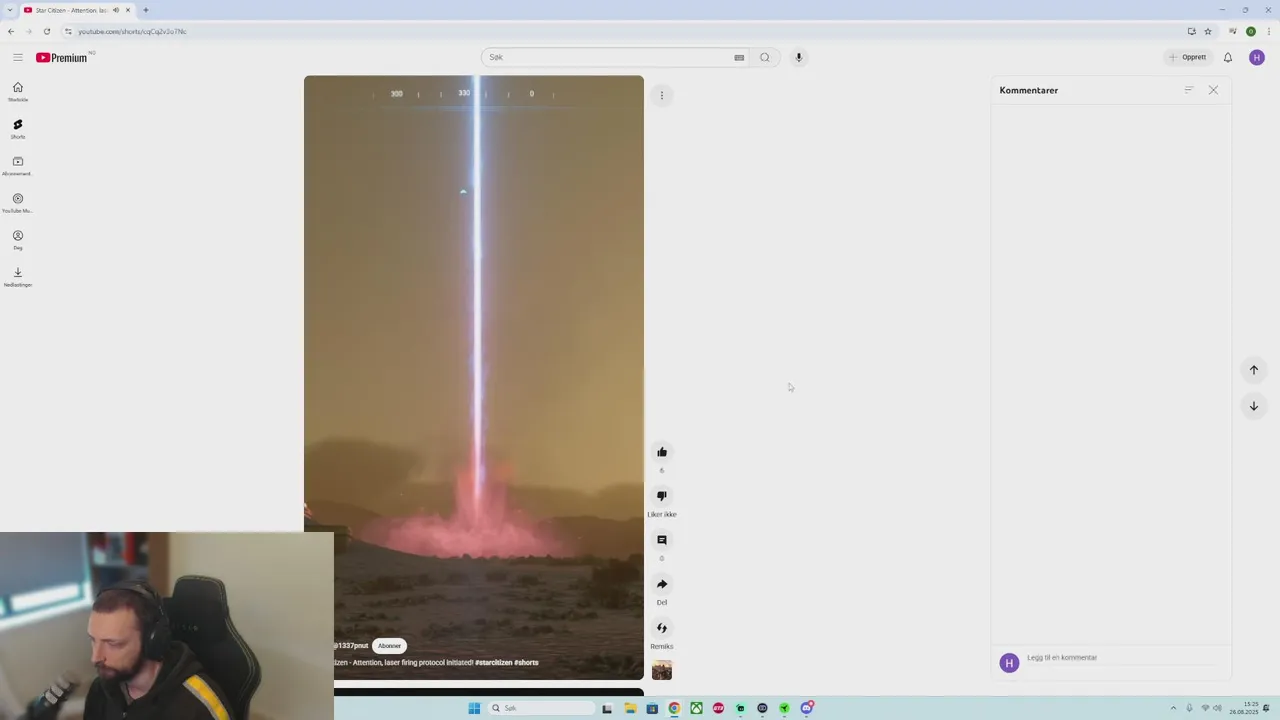Open File Explorer from the taskbar
This screenshot has height=720, width=1280.
[x=630, y=708]
